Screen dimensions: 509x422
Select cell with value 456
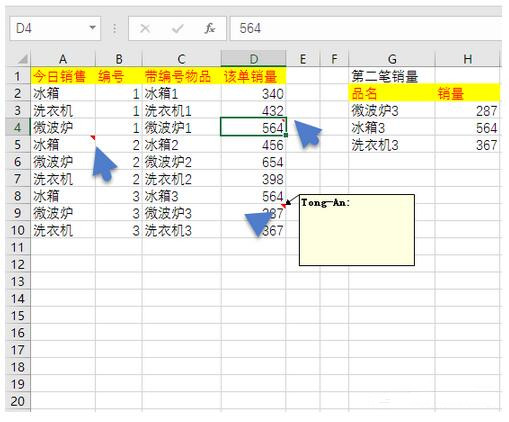click(x=253, y=145)
